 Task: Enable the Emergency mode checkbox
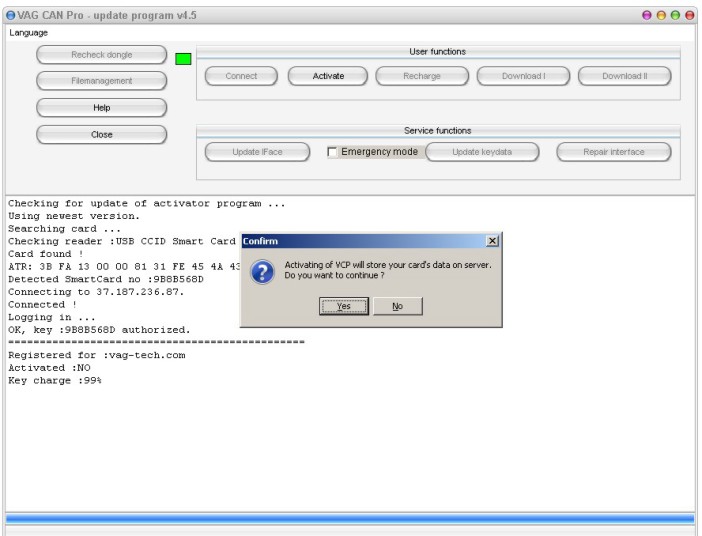332,152
